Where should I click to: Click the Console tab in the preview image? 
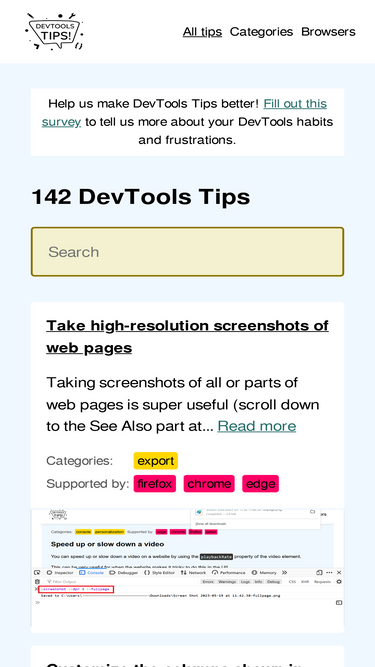92,573
